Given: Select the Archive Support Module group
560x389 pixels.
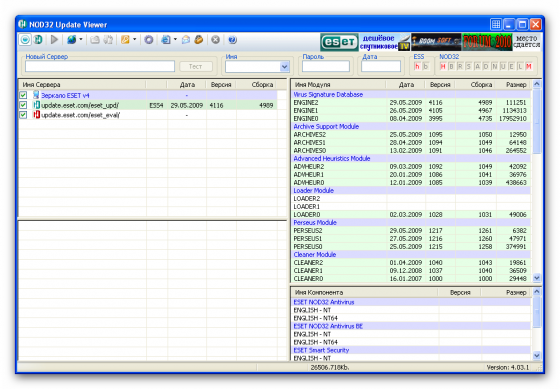Looking at the screenshot, I should pos(411,126).
